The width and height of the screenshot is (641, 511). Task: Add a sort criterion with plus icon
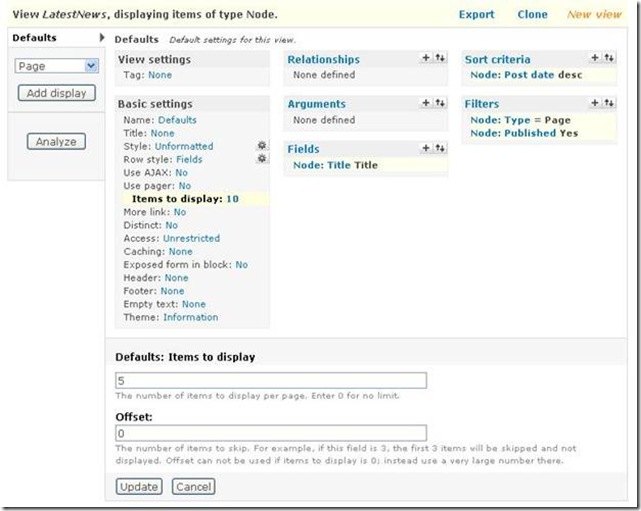click(x=595, y=59)
